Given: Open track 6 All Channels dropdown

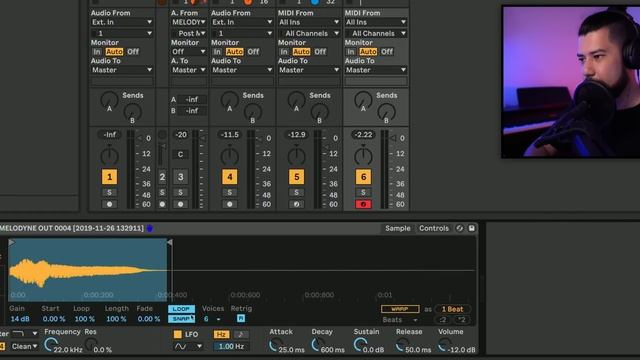Looking at the screenshot, I should 376,33.
